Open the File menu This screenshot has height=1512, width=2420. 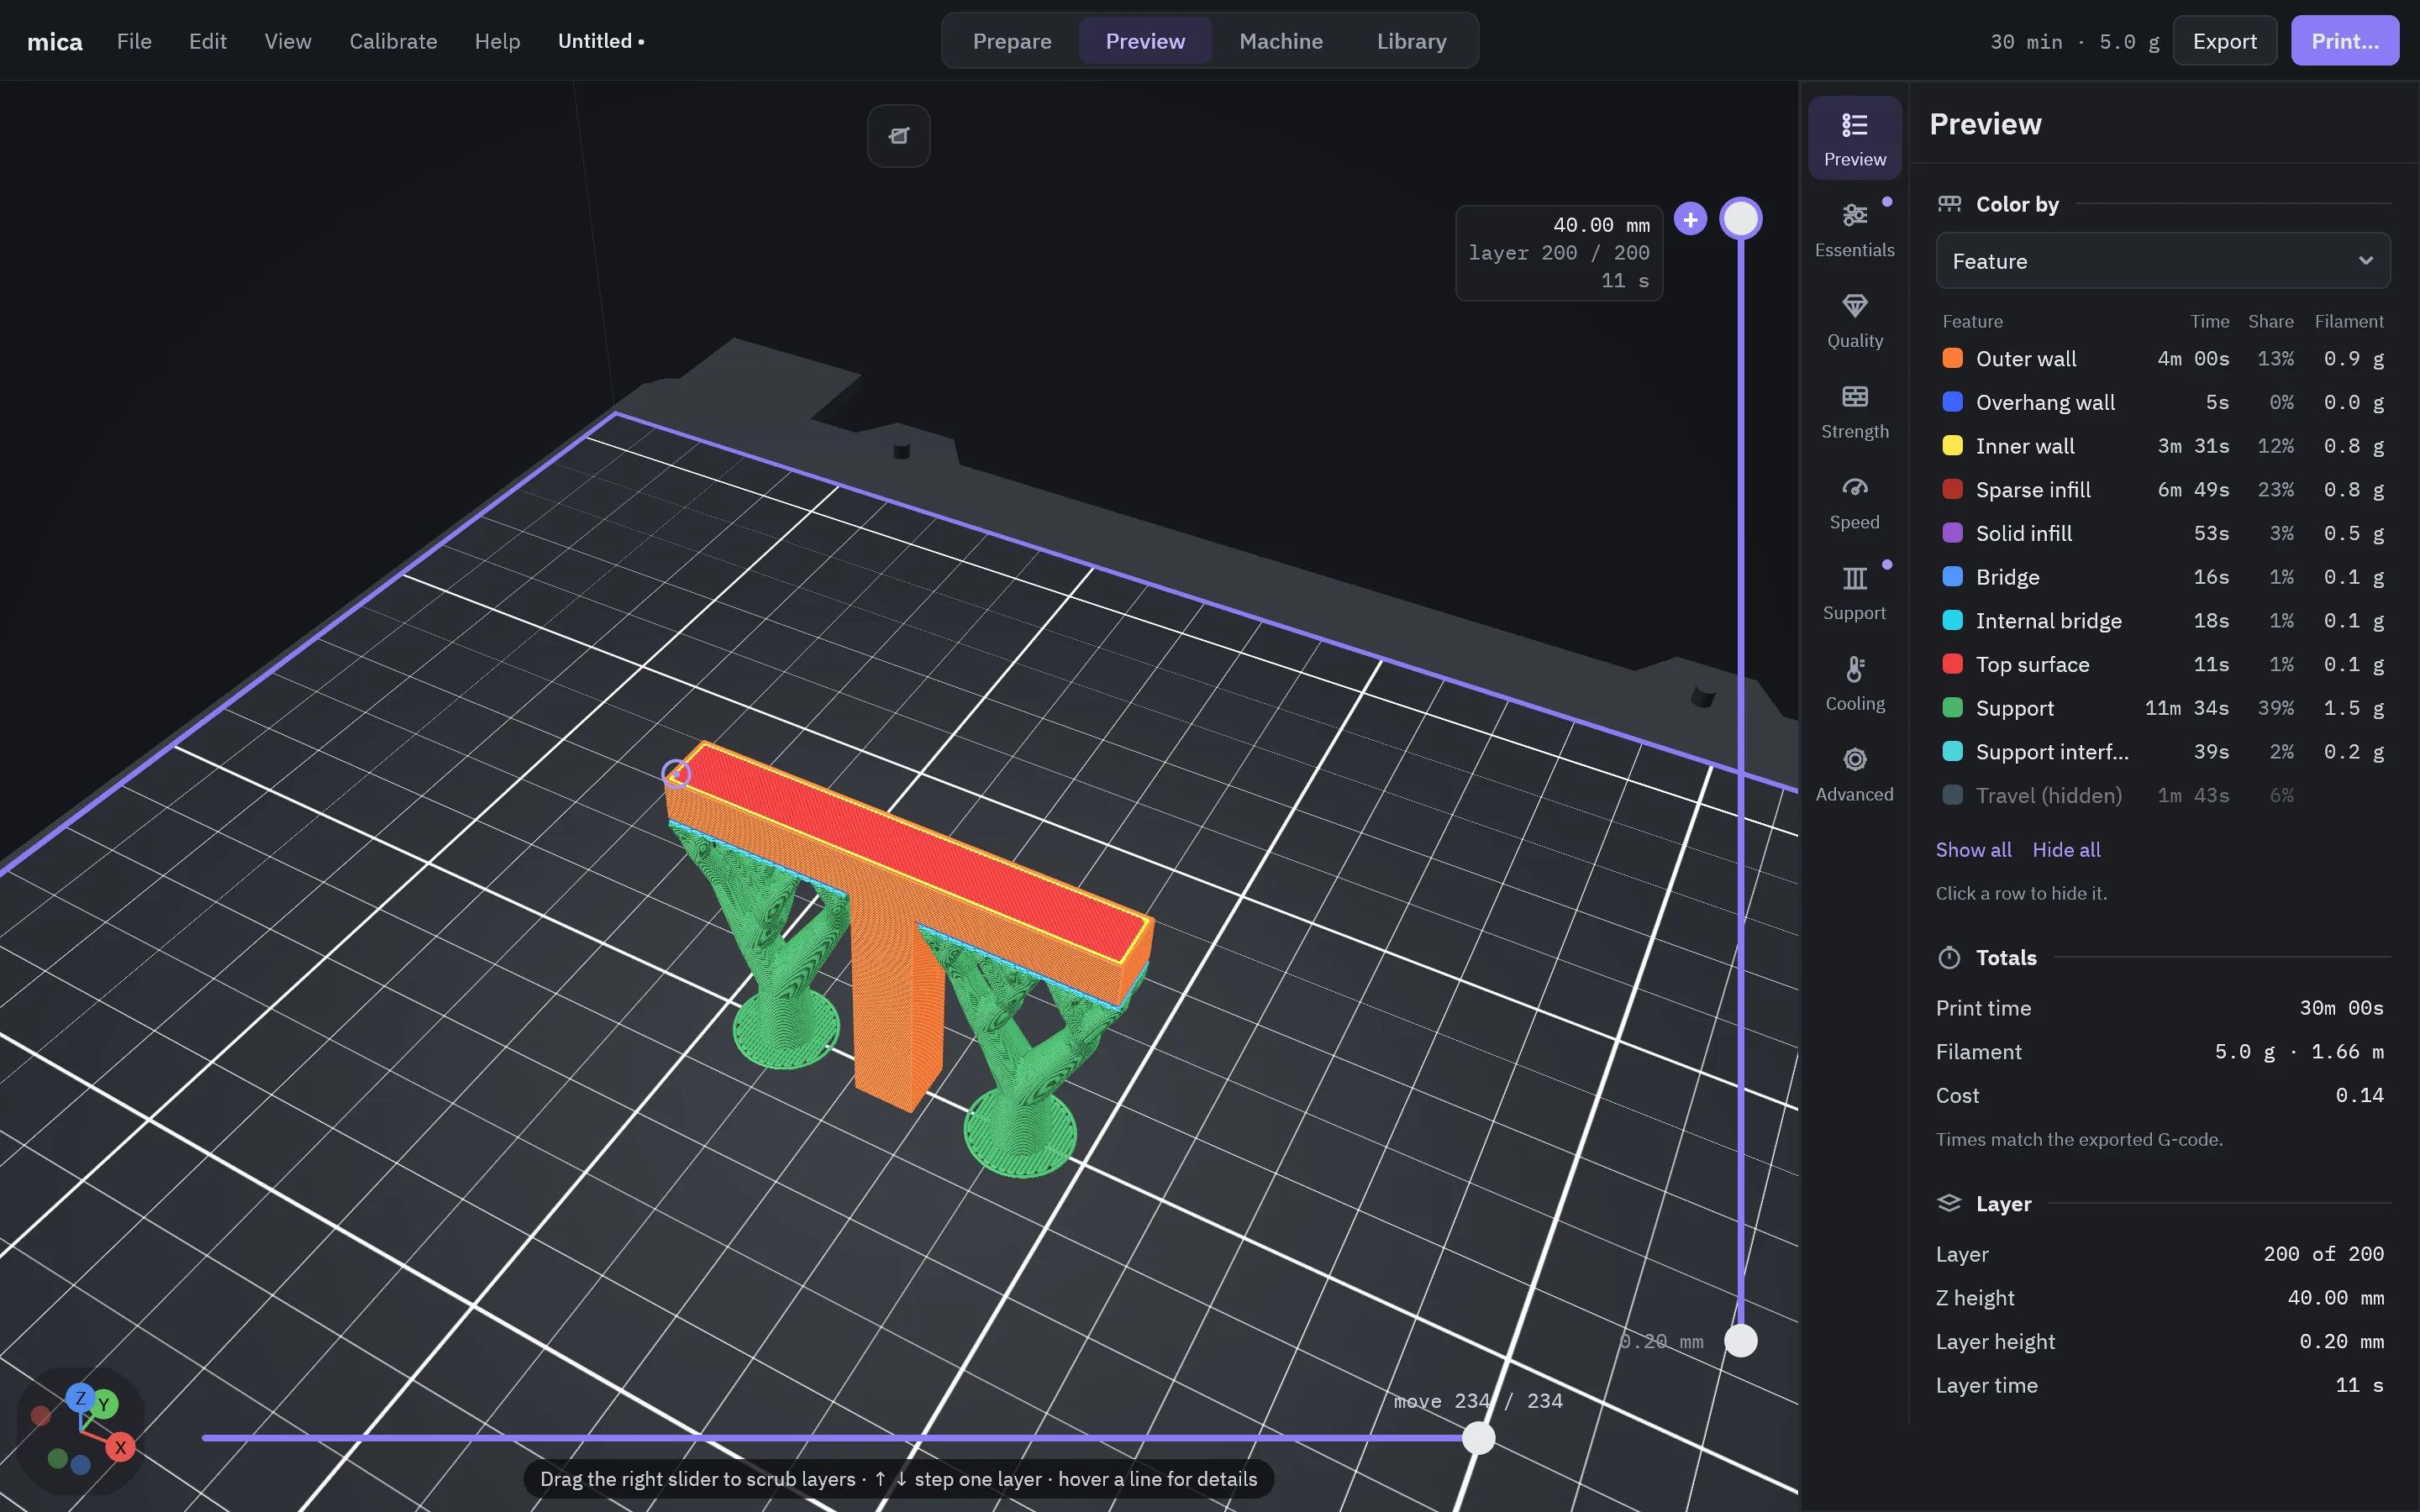click(x=134, y=41)
